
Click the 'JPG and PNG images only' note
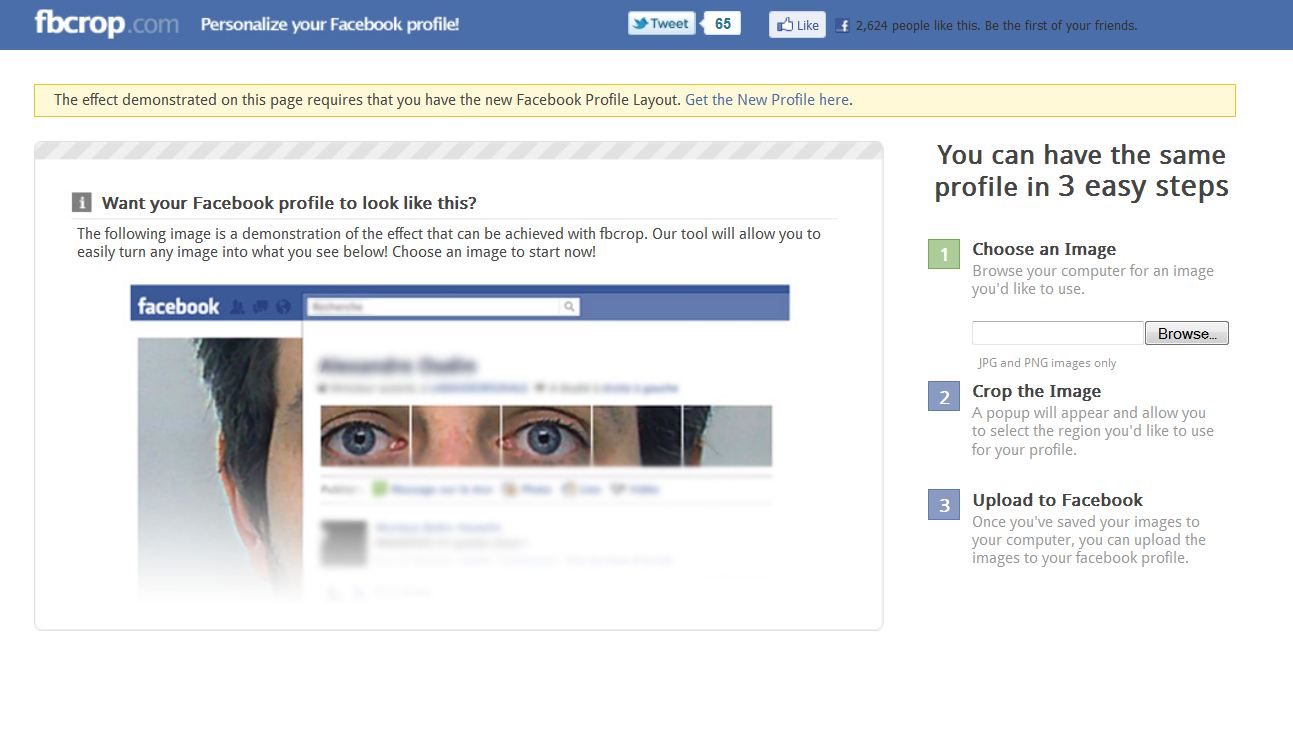pyautogui.click(x=1047, y=363)
